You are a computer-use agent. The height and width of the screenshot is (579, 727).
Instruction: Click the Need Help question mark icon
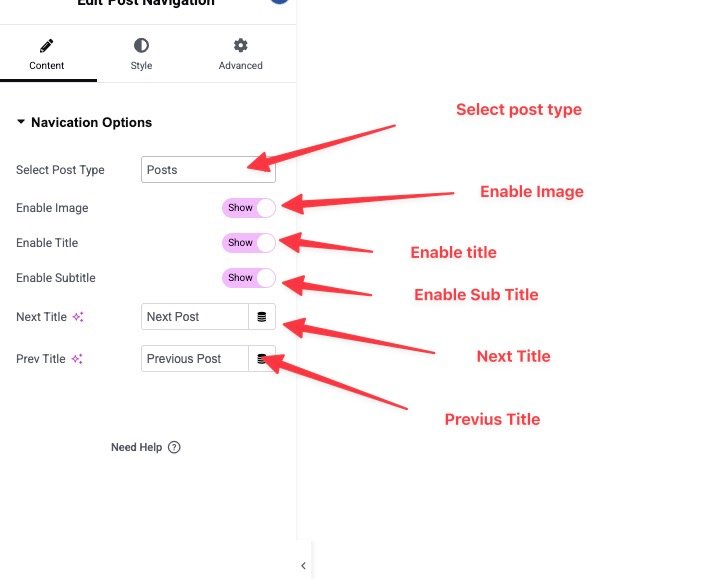tap(174, 448)
